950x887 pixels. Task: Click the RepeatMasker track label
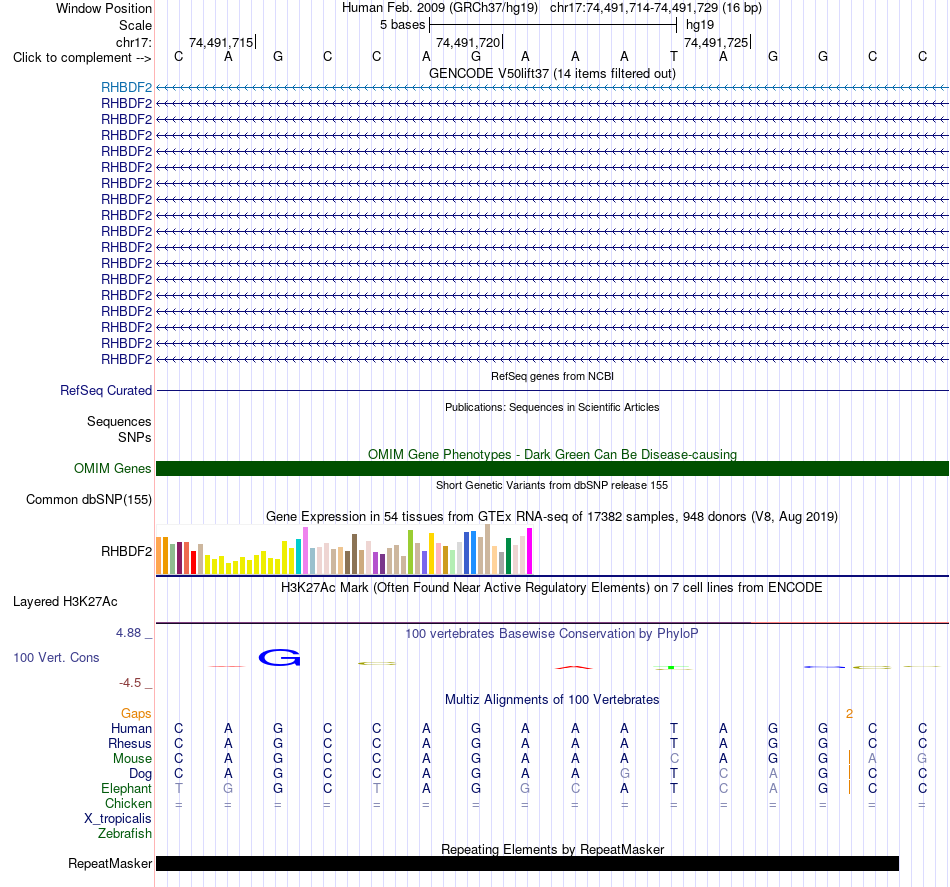[x=110, y=863]
